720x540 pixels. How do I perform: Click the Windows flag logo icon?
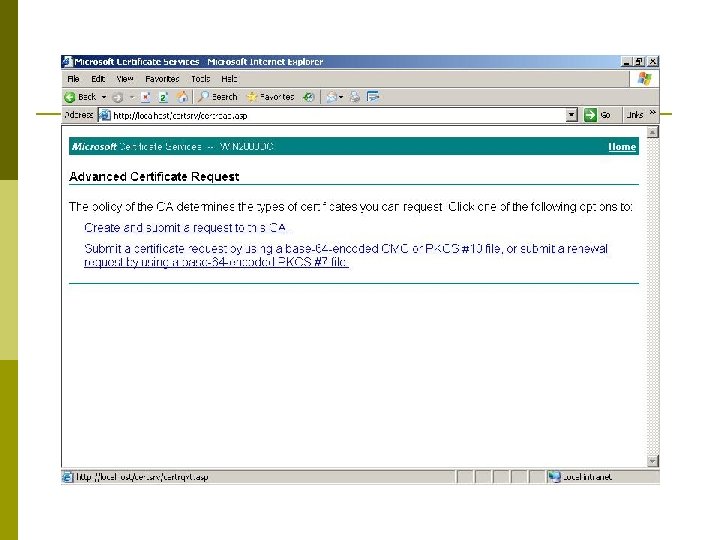coord(645,79)
